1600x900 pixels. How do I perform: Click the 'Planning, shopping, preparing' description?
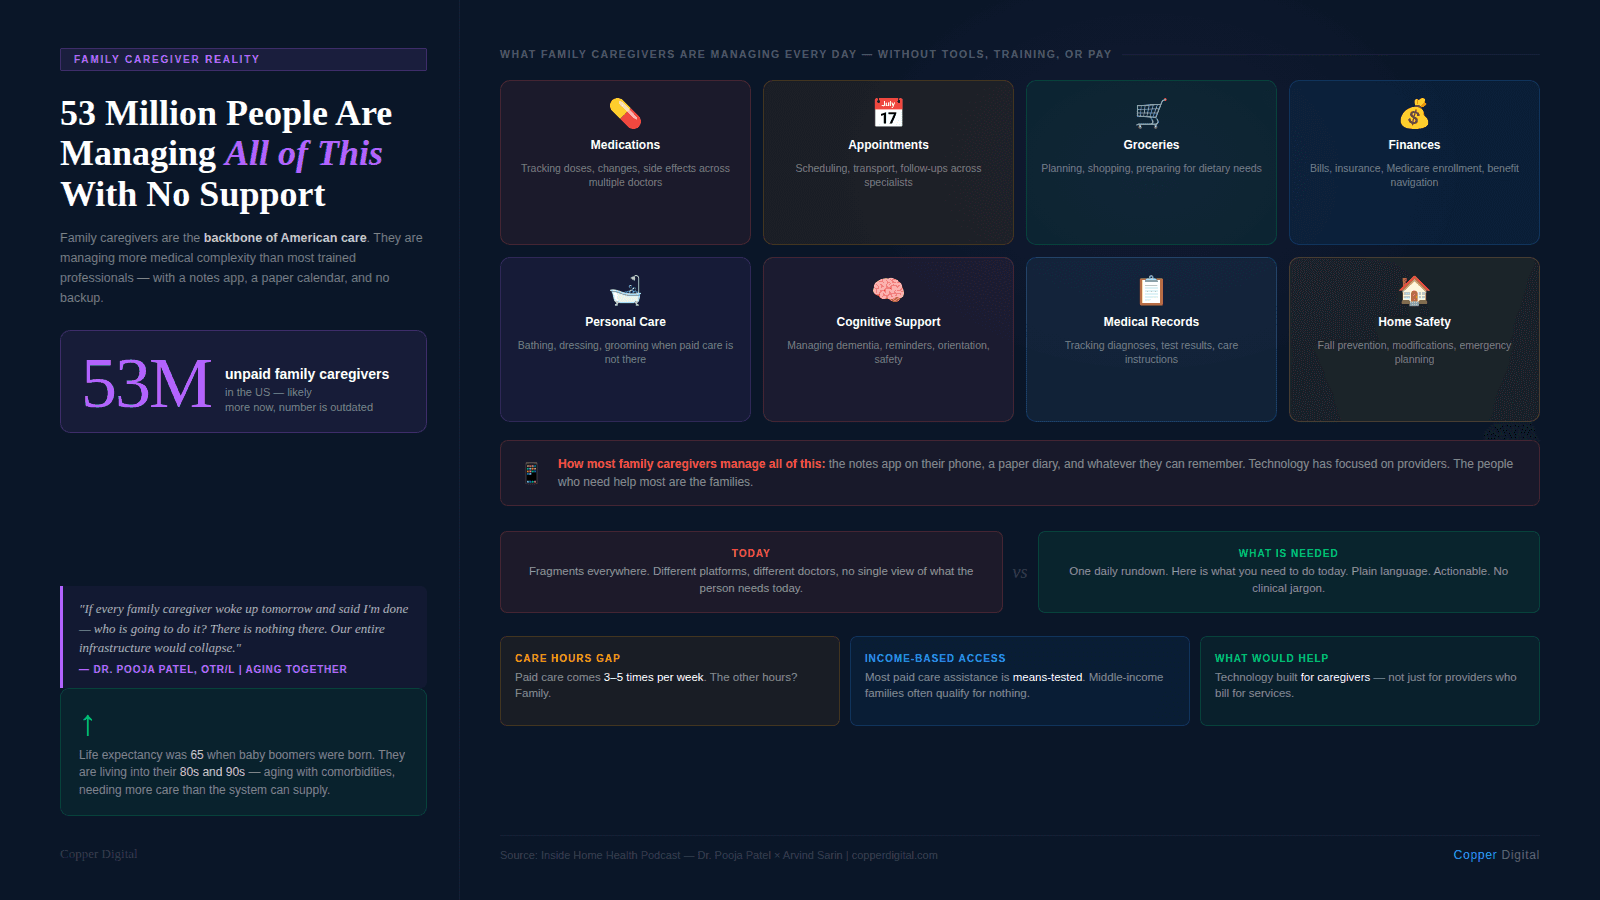pos(1151,168)
